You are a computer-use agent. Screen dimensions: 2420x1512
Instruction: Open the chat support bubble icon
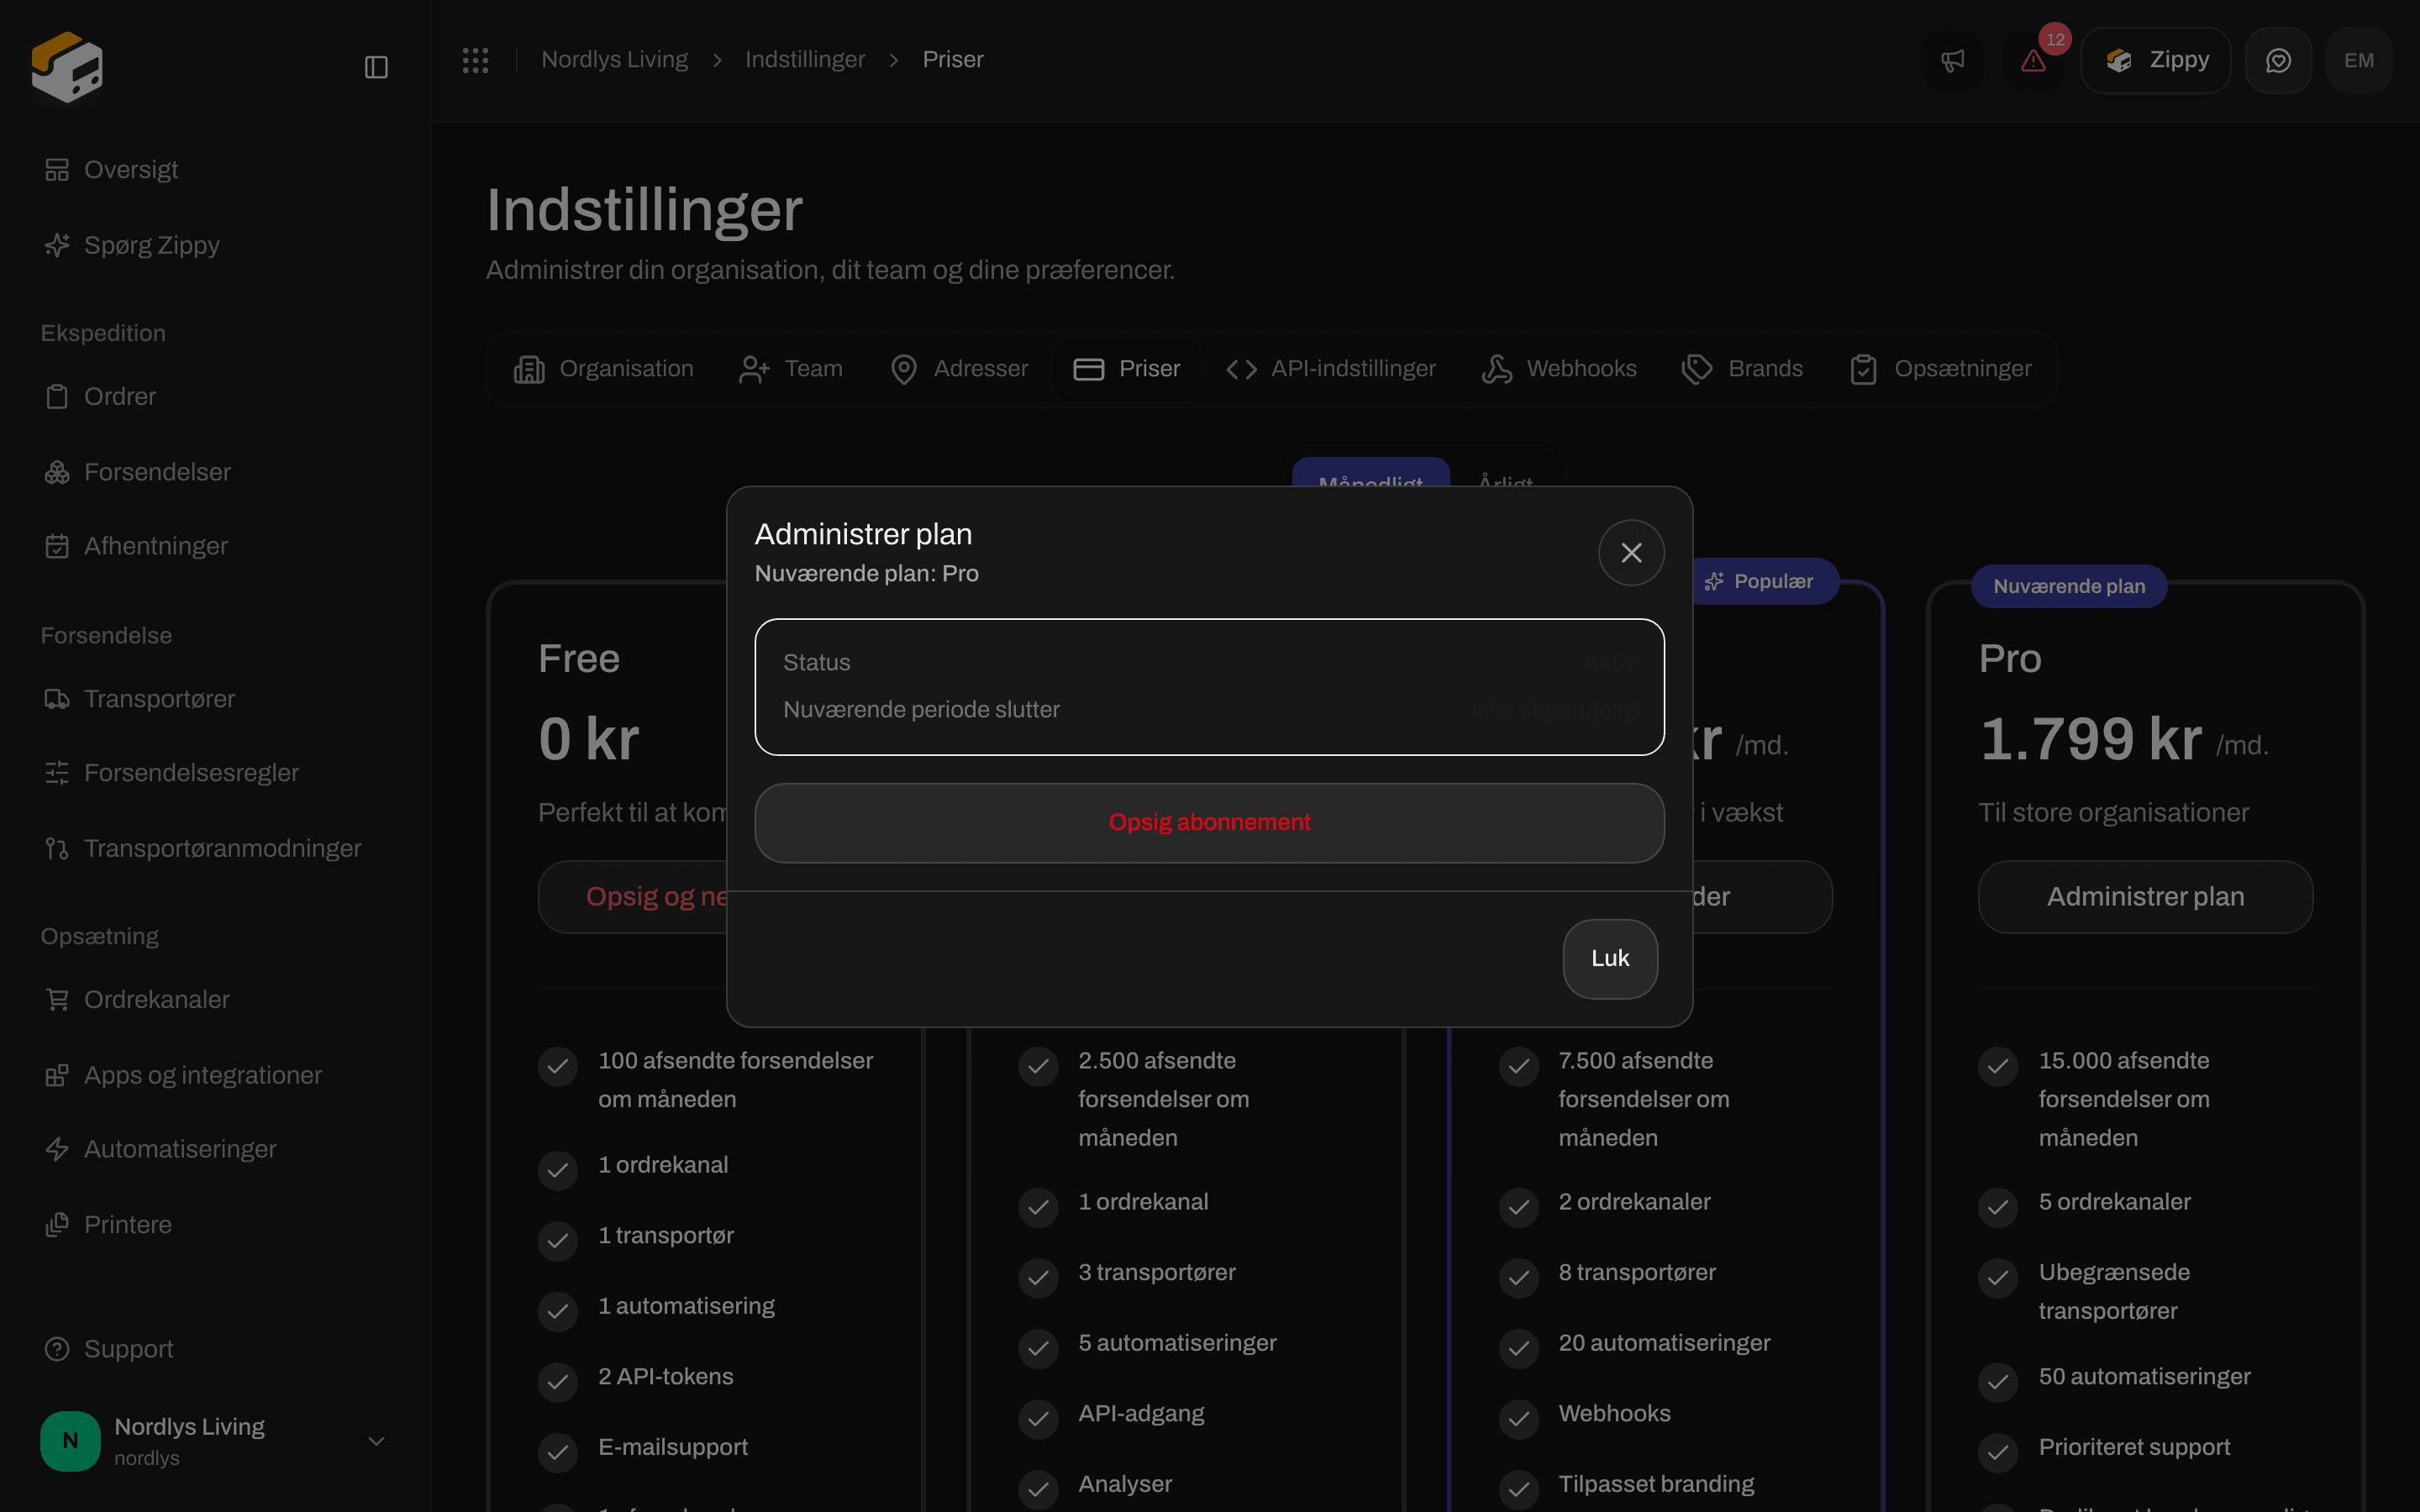point(2278,60)
